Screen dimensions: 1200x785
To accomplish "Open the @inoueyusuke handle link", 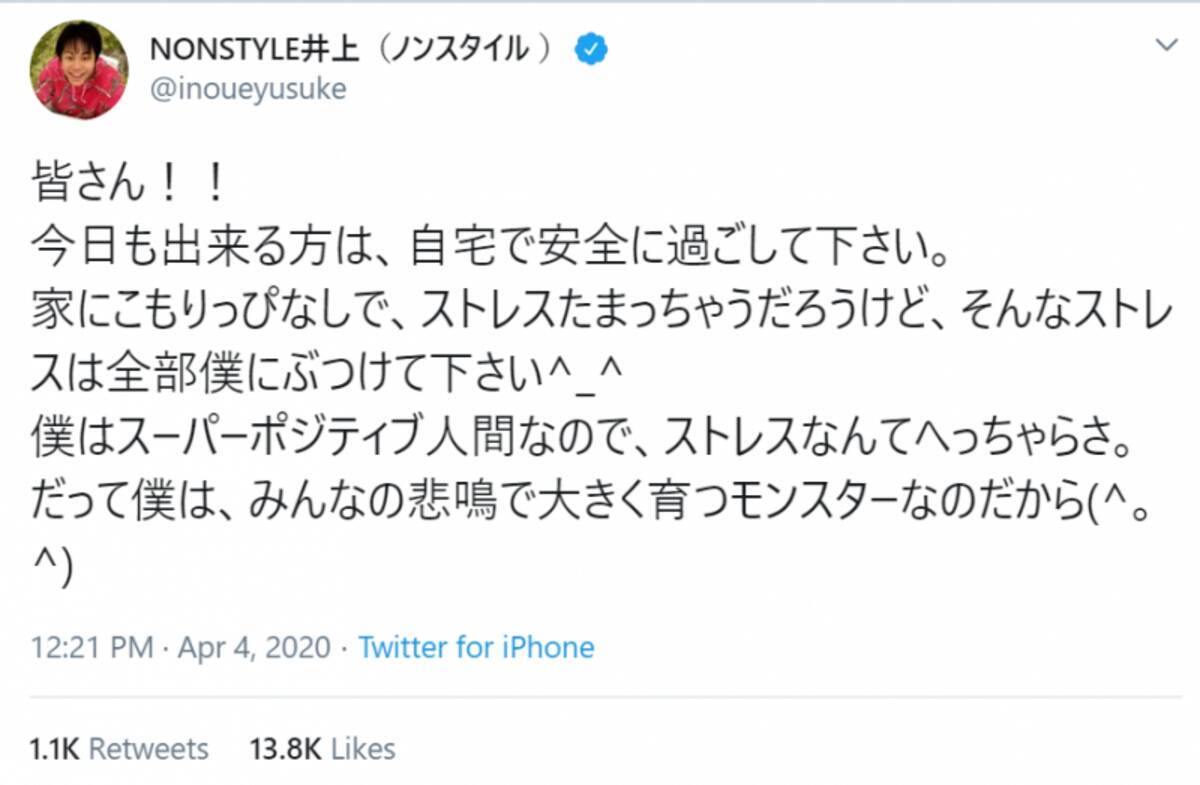I will [247, 89].
